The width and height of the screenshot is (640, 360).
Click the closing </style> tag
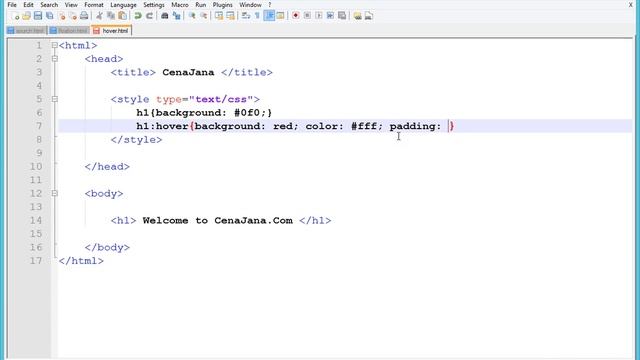pyautogui.click(x=136, y=140)
